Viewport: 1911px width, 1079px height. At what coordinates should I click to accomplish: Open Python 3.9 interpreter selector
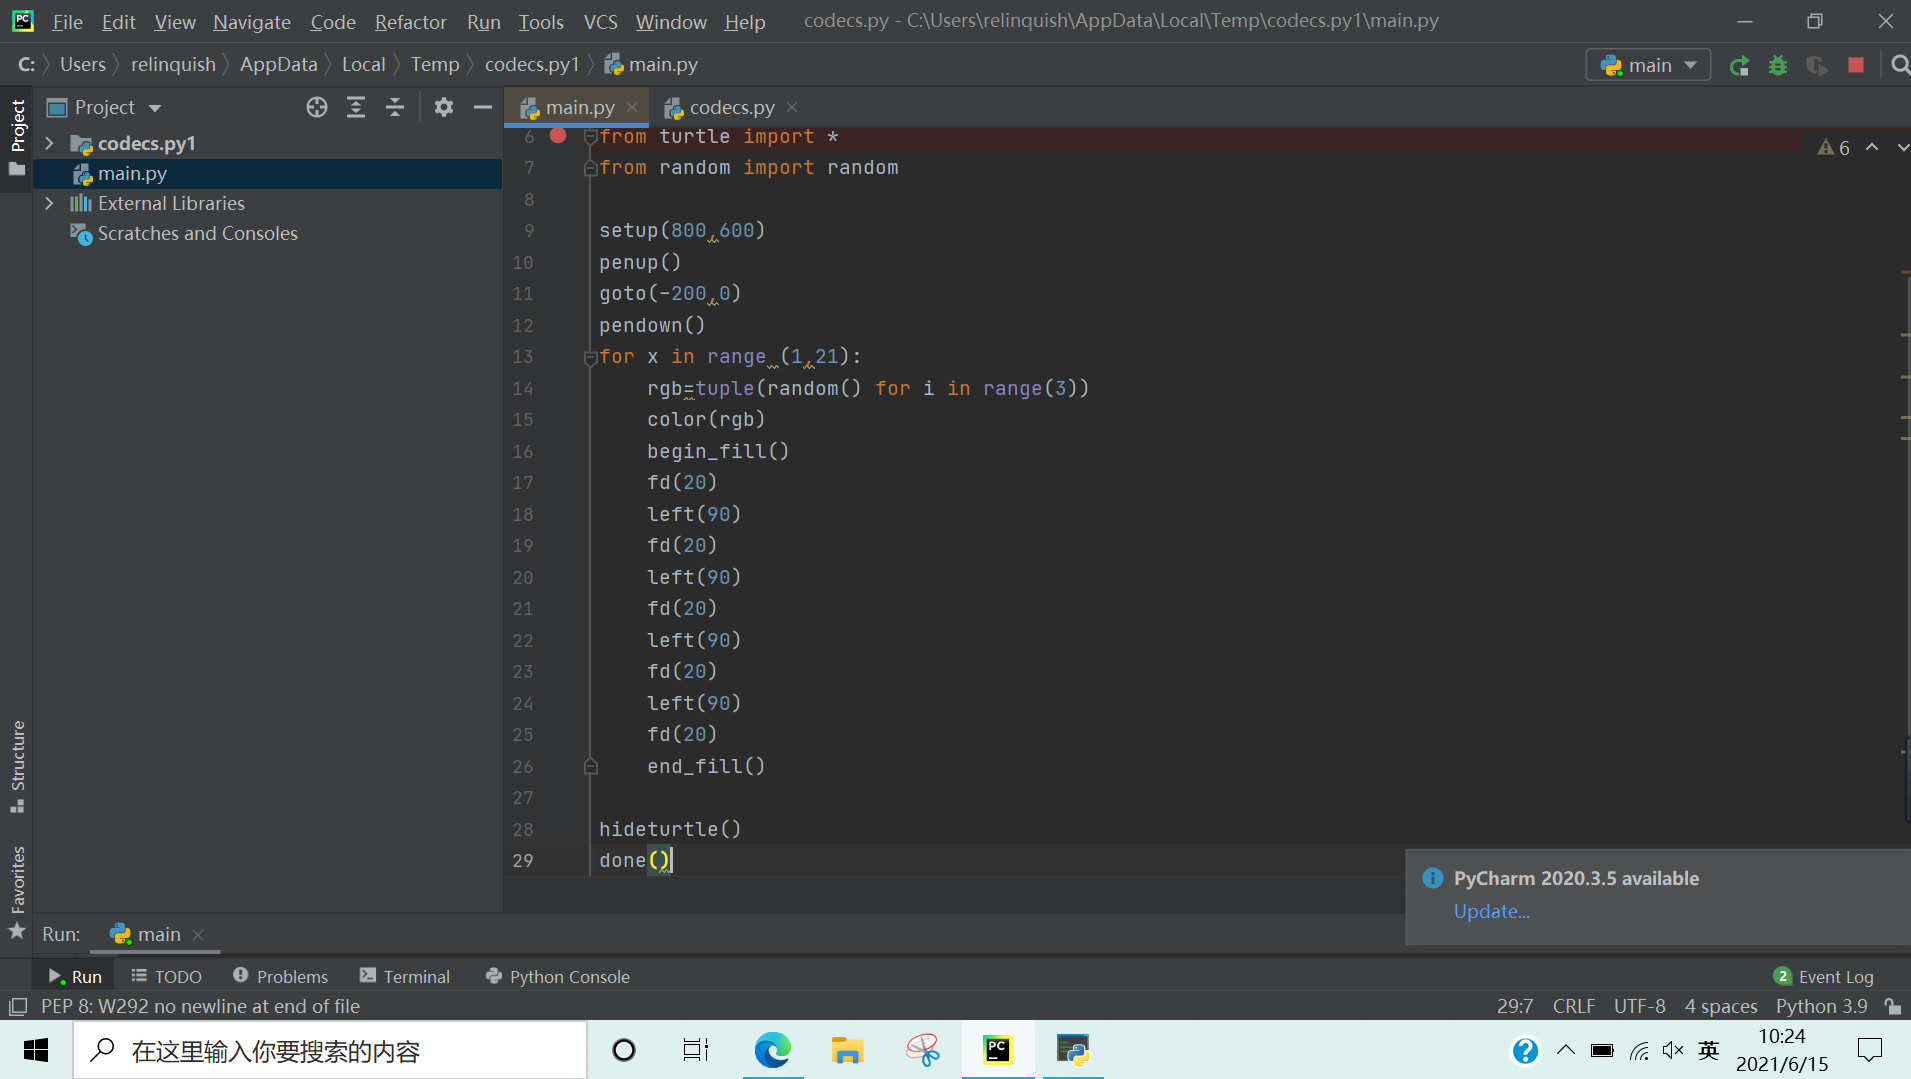[1822, 1006]
